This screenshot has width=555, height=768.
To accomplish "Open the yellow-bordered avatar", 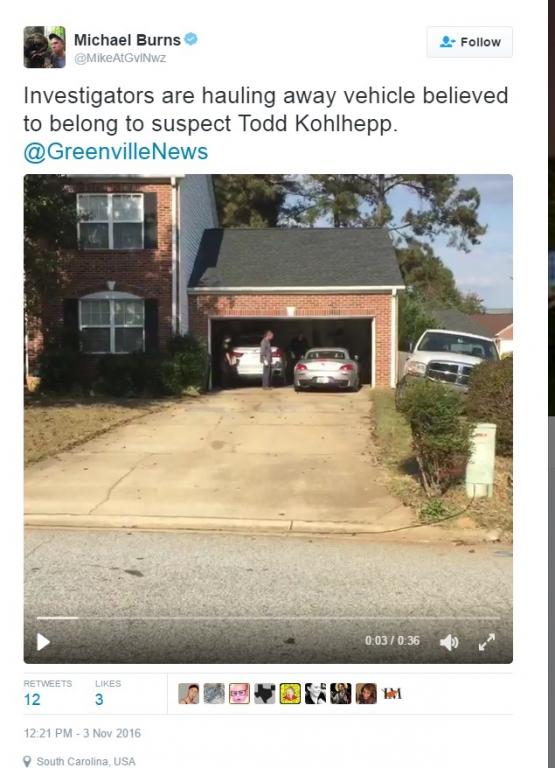I will (290, 694).
